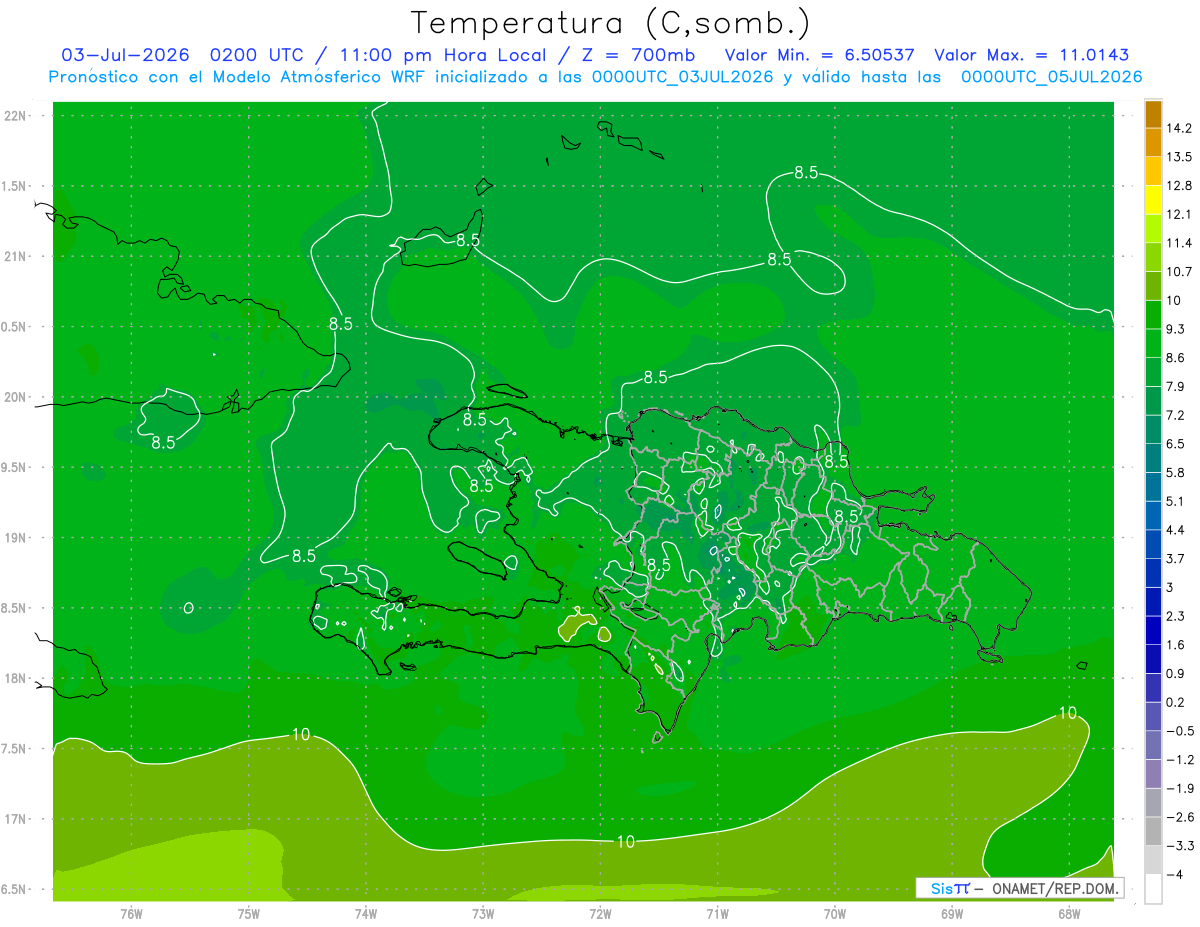Click legend color band between 10 and 9.3

click(x=1153, y=315)
